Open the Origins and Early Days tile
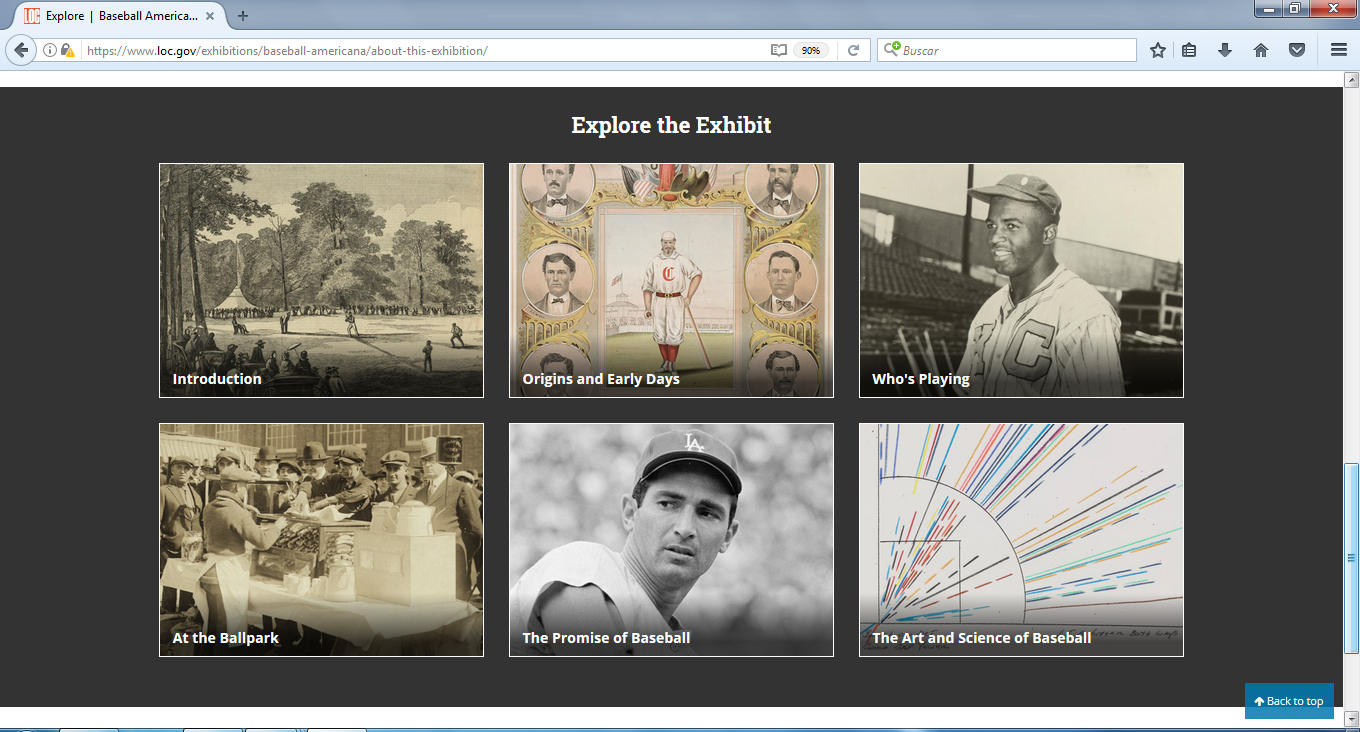This screenshot has width=1360, height=732. pos(671,280)
